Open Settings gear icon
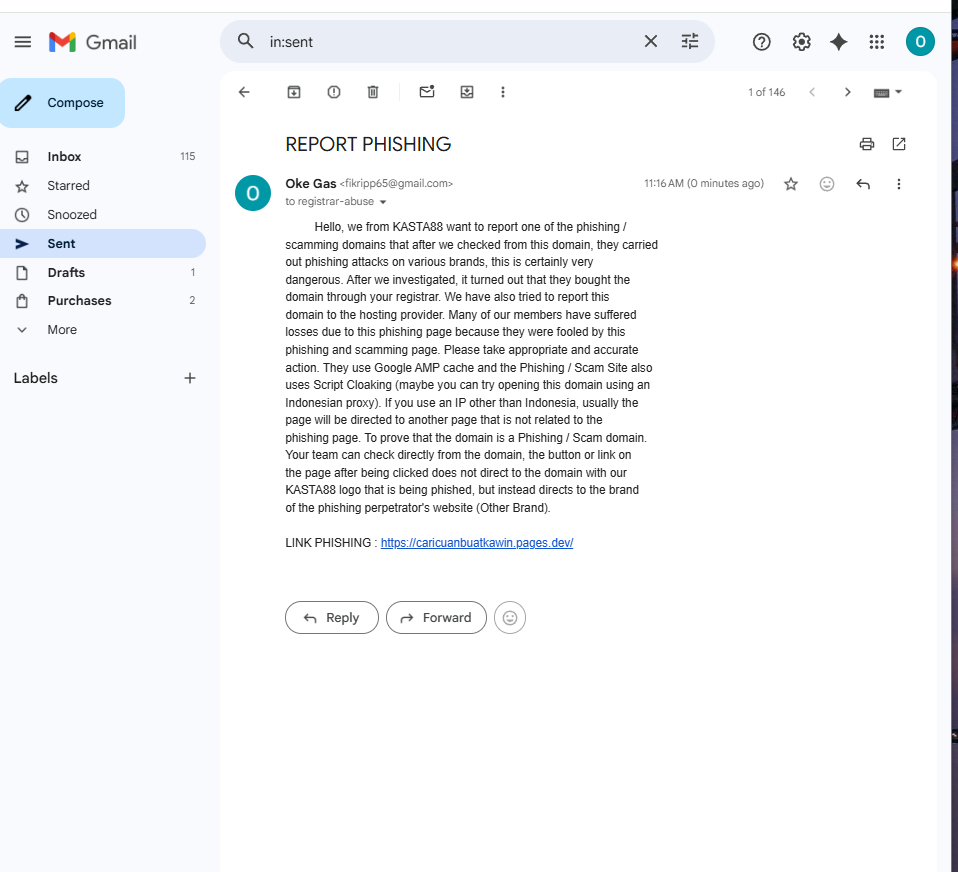958x872 pixels. (x=802, y=42)
